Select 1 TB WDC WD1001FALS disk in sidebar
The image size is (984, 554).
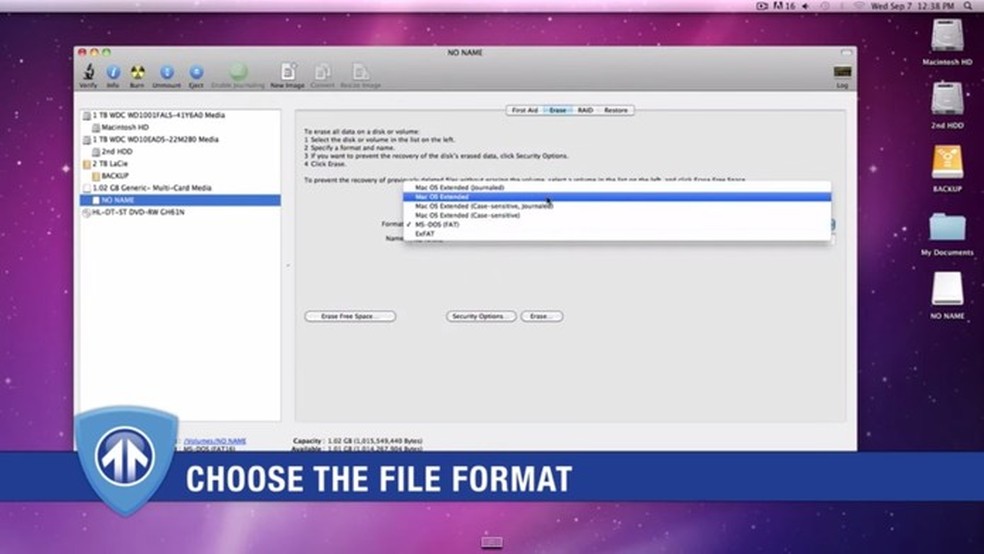[181, 115]
